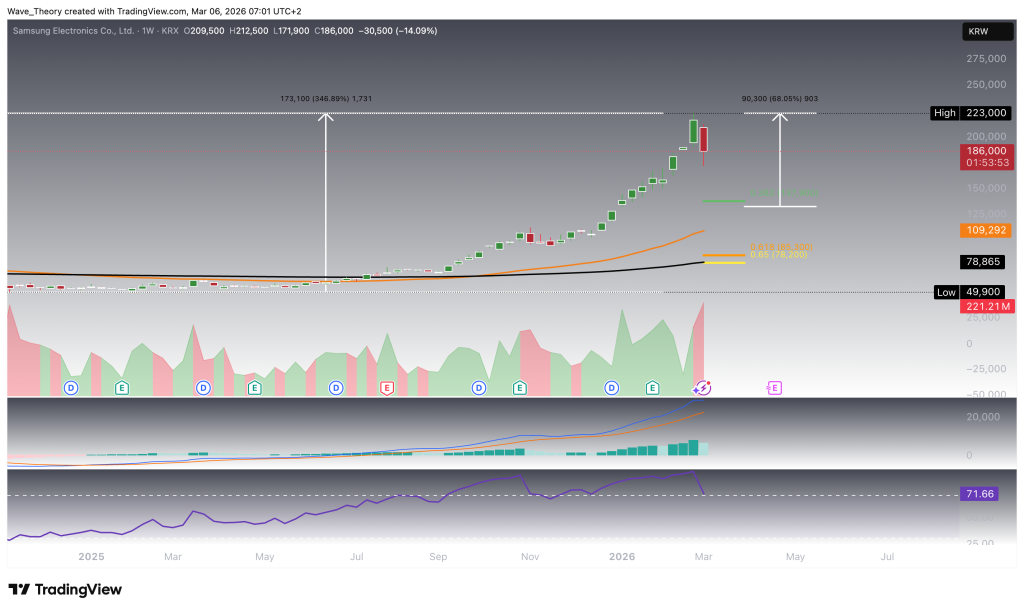
Task: Select the orange moving average label 109,292
Action: pyautogui.click(x=987, y=230)
